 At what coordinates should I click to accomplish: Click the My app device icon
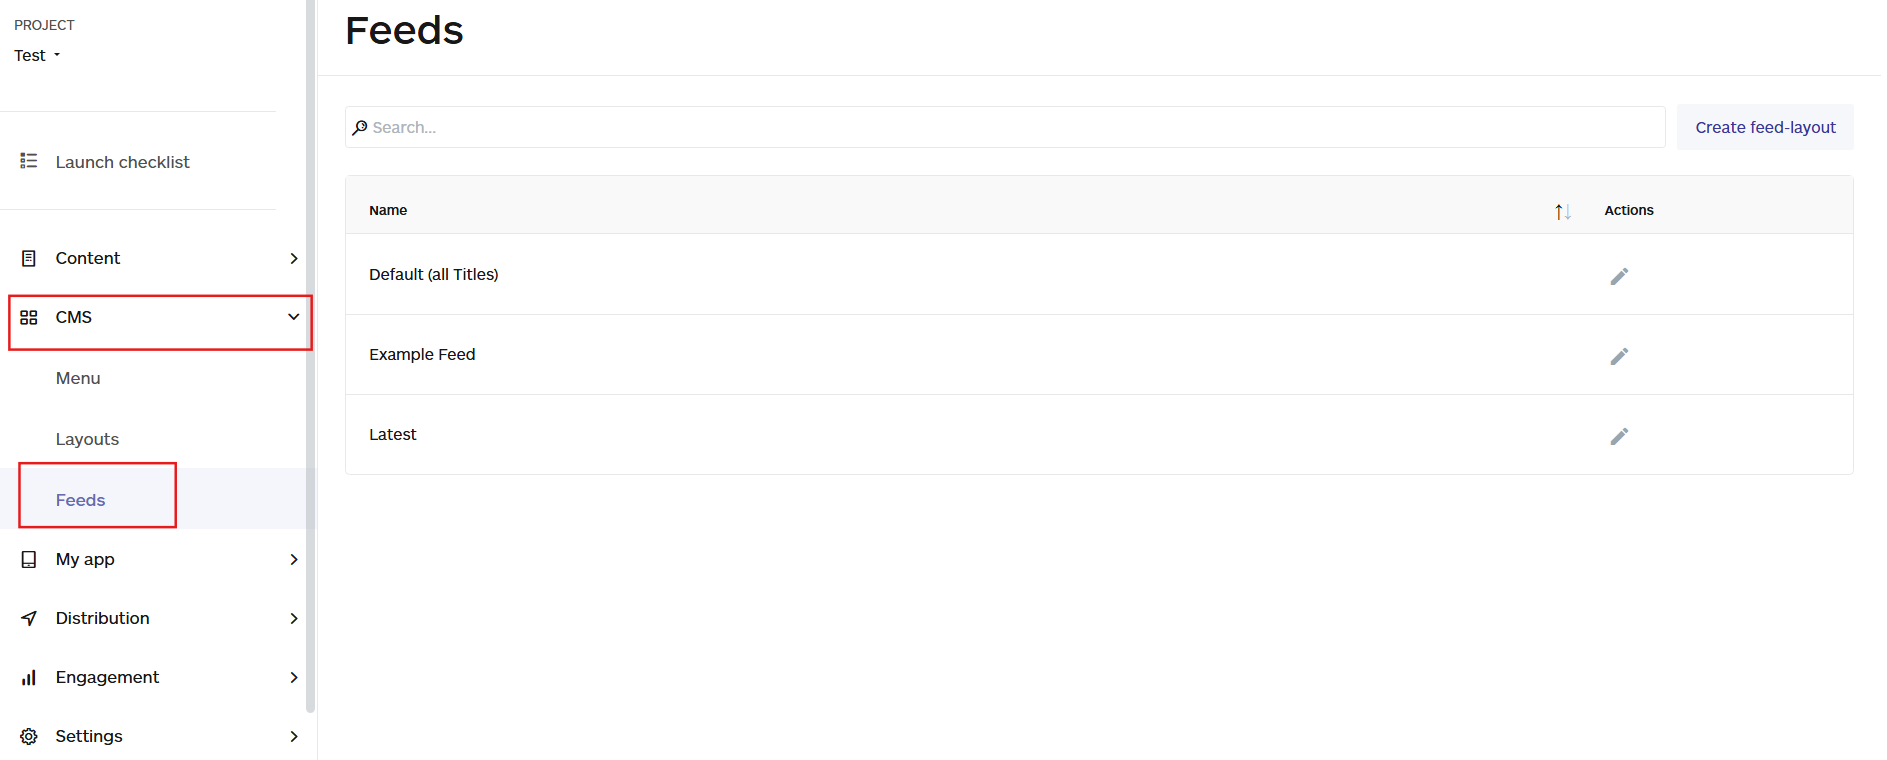(29, 559)
